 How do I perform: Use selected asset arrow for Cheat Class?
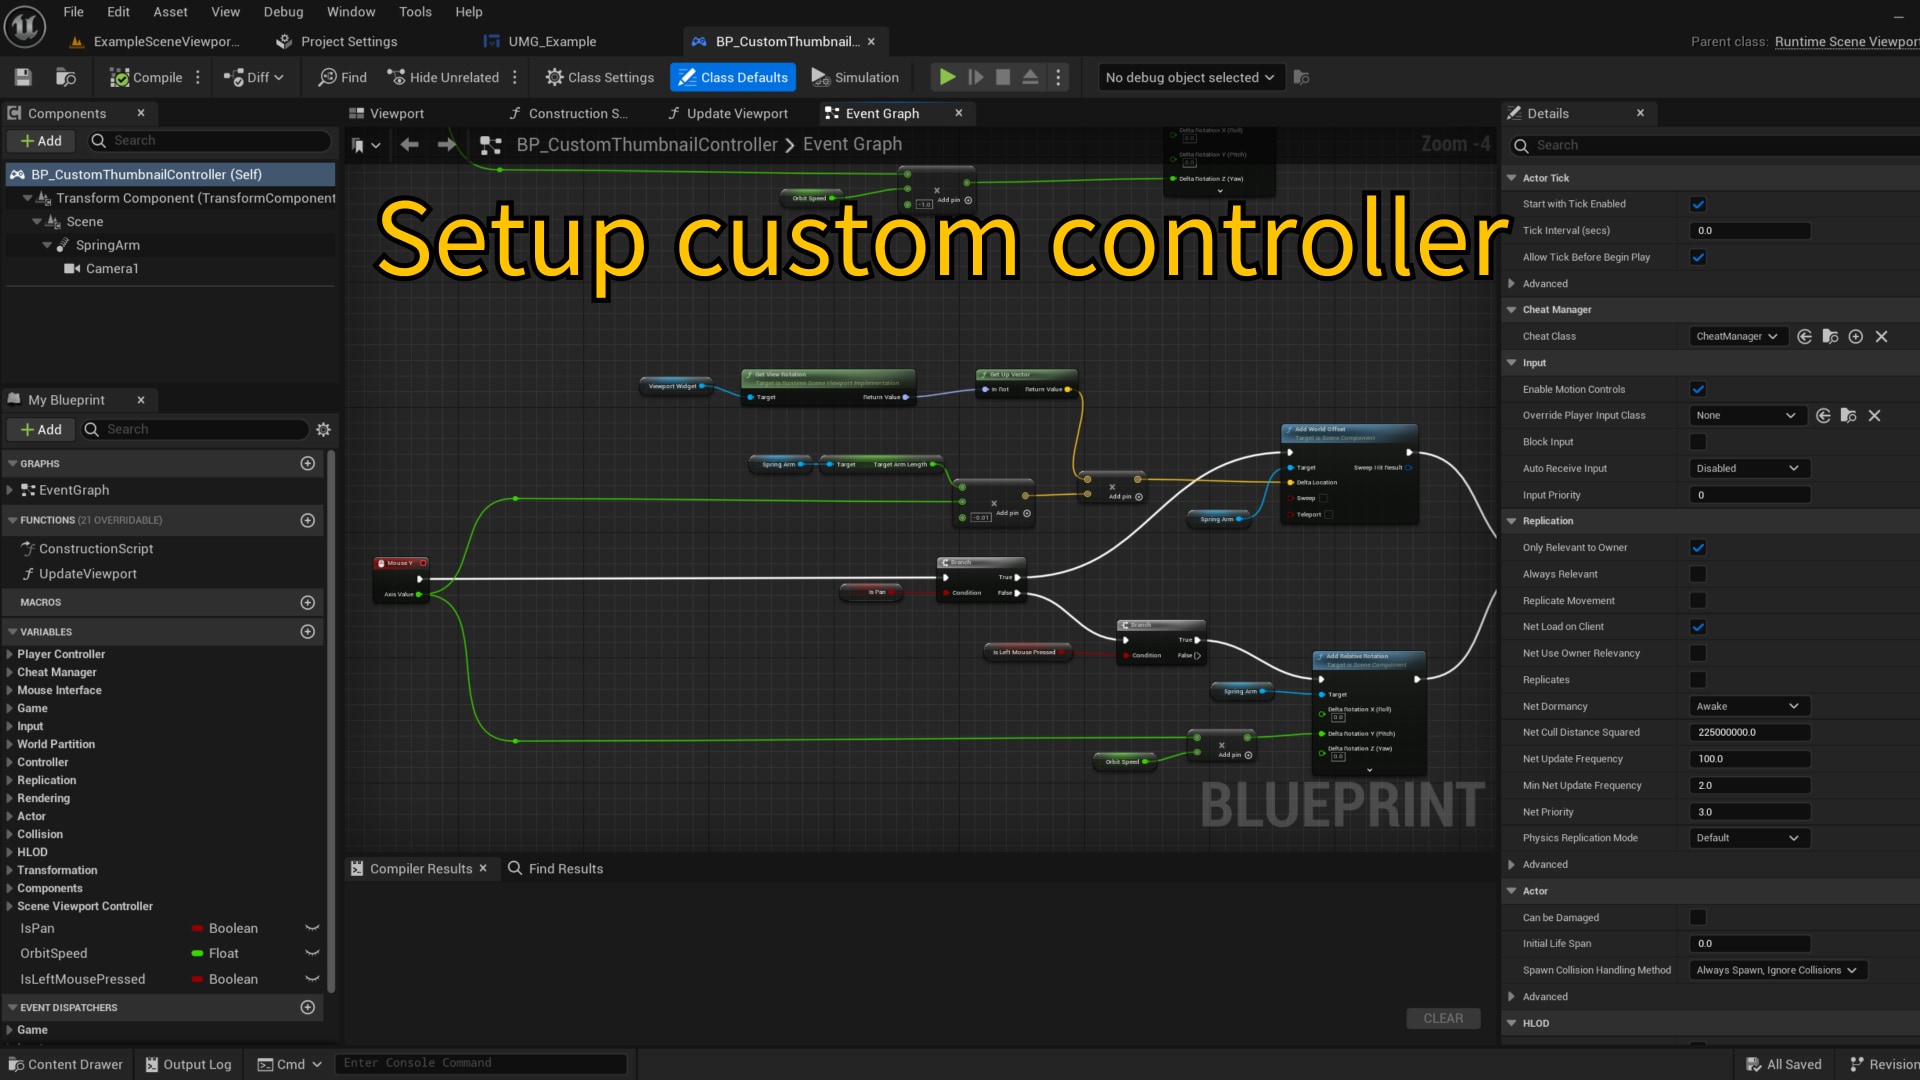click(1804, 336)
